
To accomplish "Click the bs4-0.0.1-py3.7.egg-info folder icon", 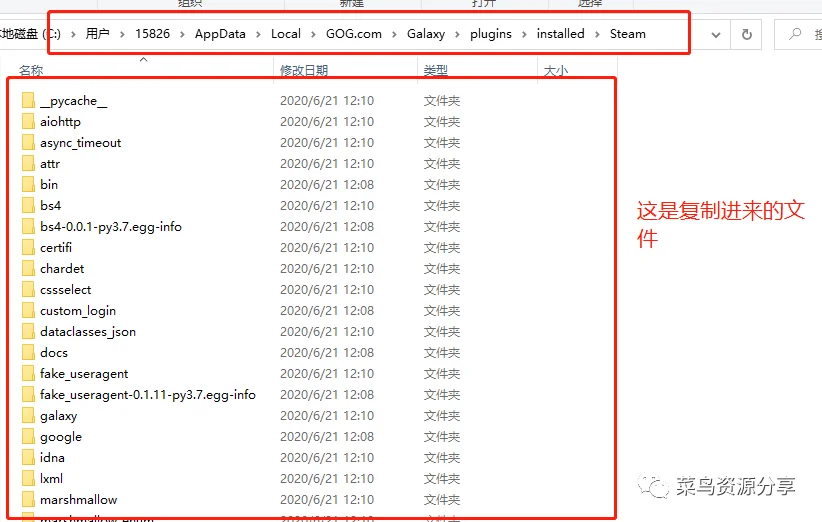I will (x=28, y=226).
